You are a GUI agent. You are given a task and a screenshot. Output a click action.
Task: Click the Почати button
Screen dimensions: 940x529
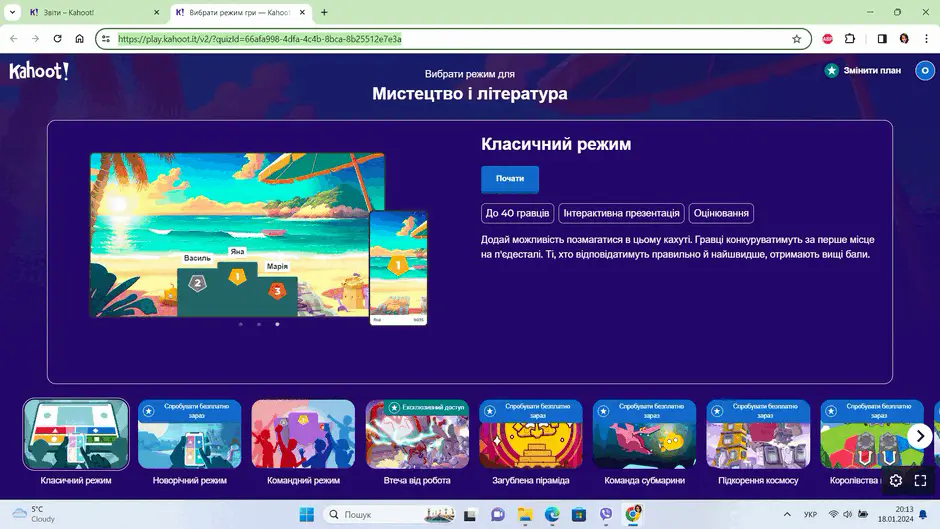click(x=510, y=179)
